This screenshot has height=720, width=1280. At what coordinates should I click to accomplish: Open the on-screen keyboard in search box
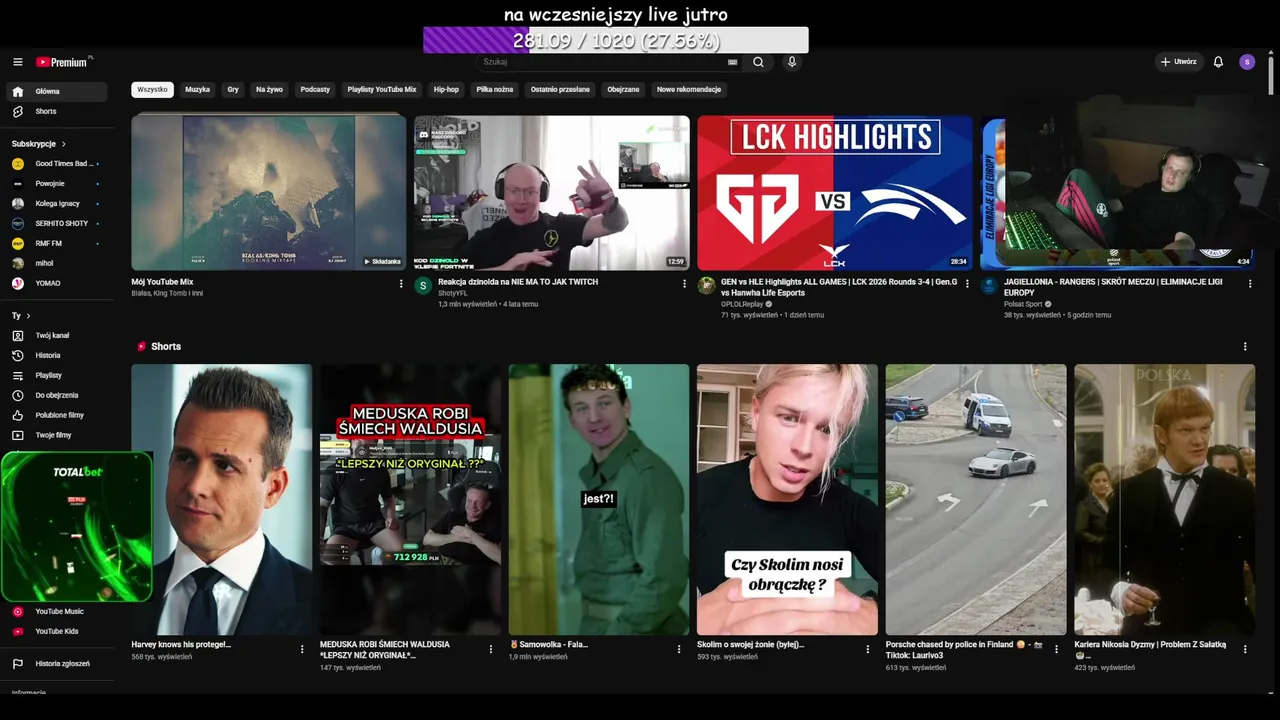point(733,62)
